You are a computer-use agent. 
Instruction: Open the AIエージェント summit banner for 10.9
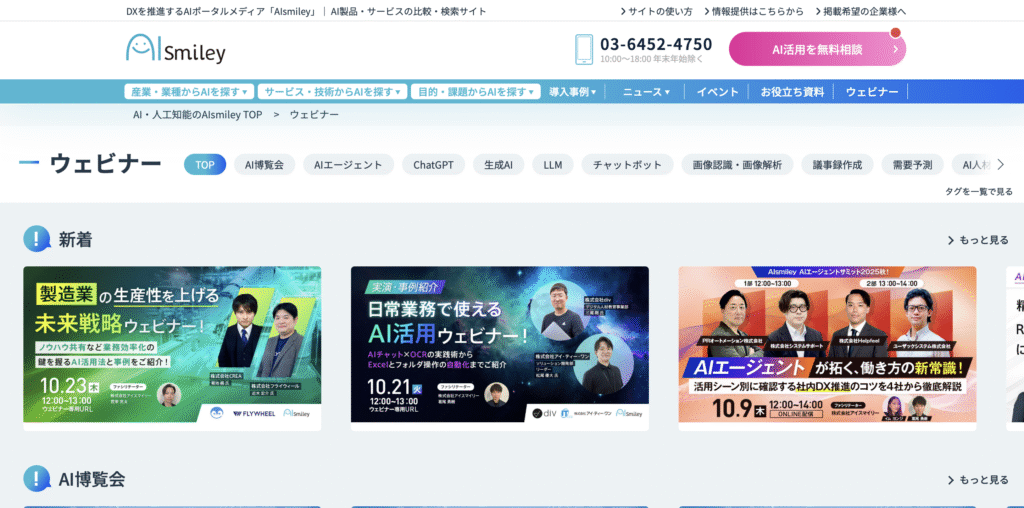pos(827,348)
